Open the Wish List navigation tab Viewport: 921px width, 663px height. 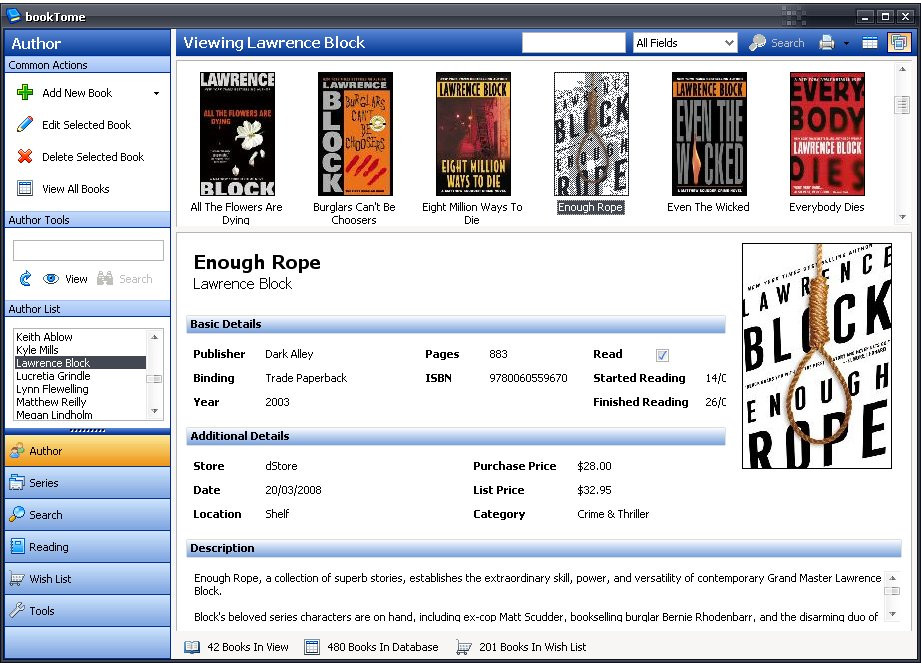pos(88,578)
